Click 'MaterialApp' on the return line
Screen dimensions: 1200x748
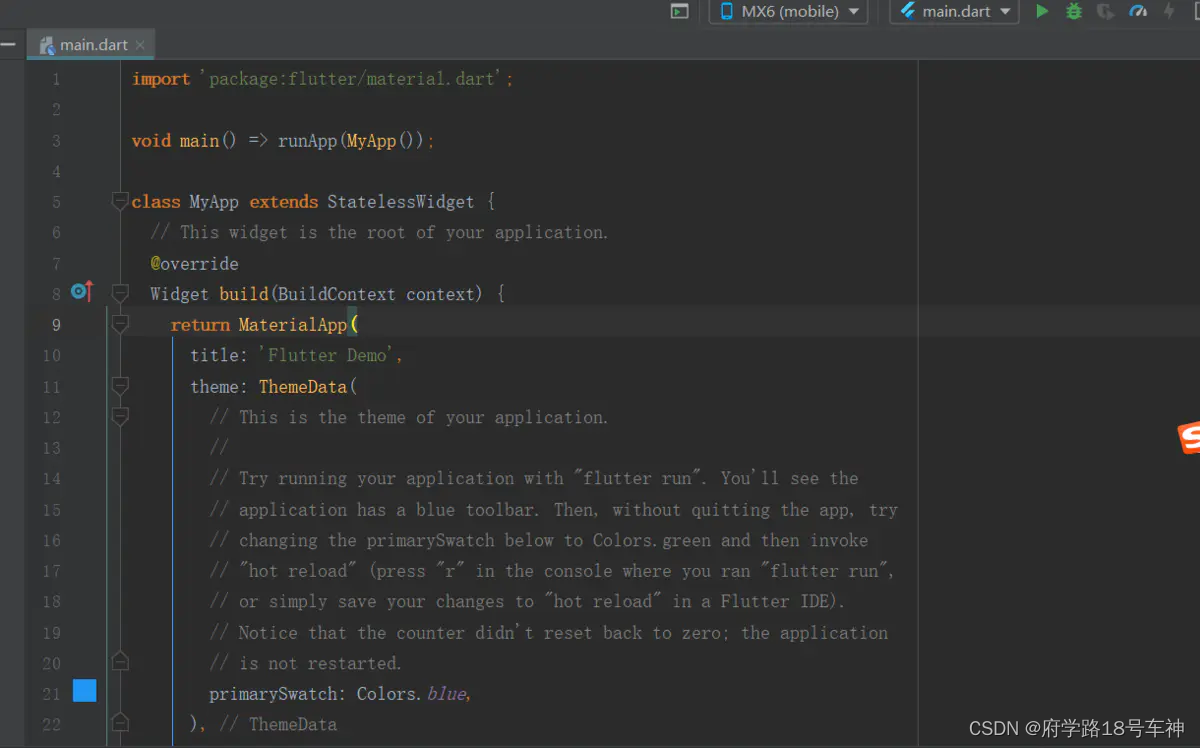pyautogui.click(x=292, y=325)
